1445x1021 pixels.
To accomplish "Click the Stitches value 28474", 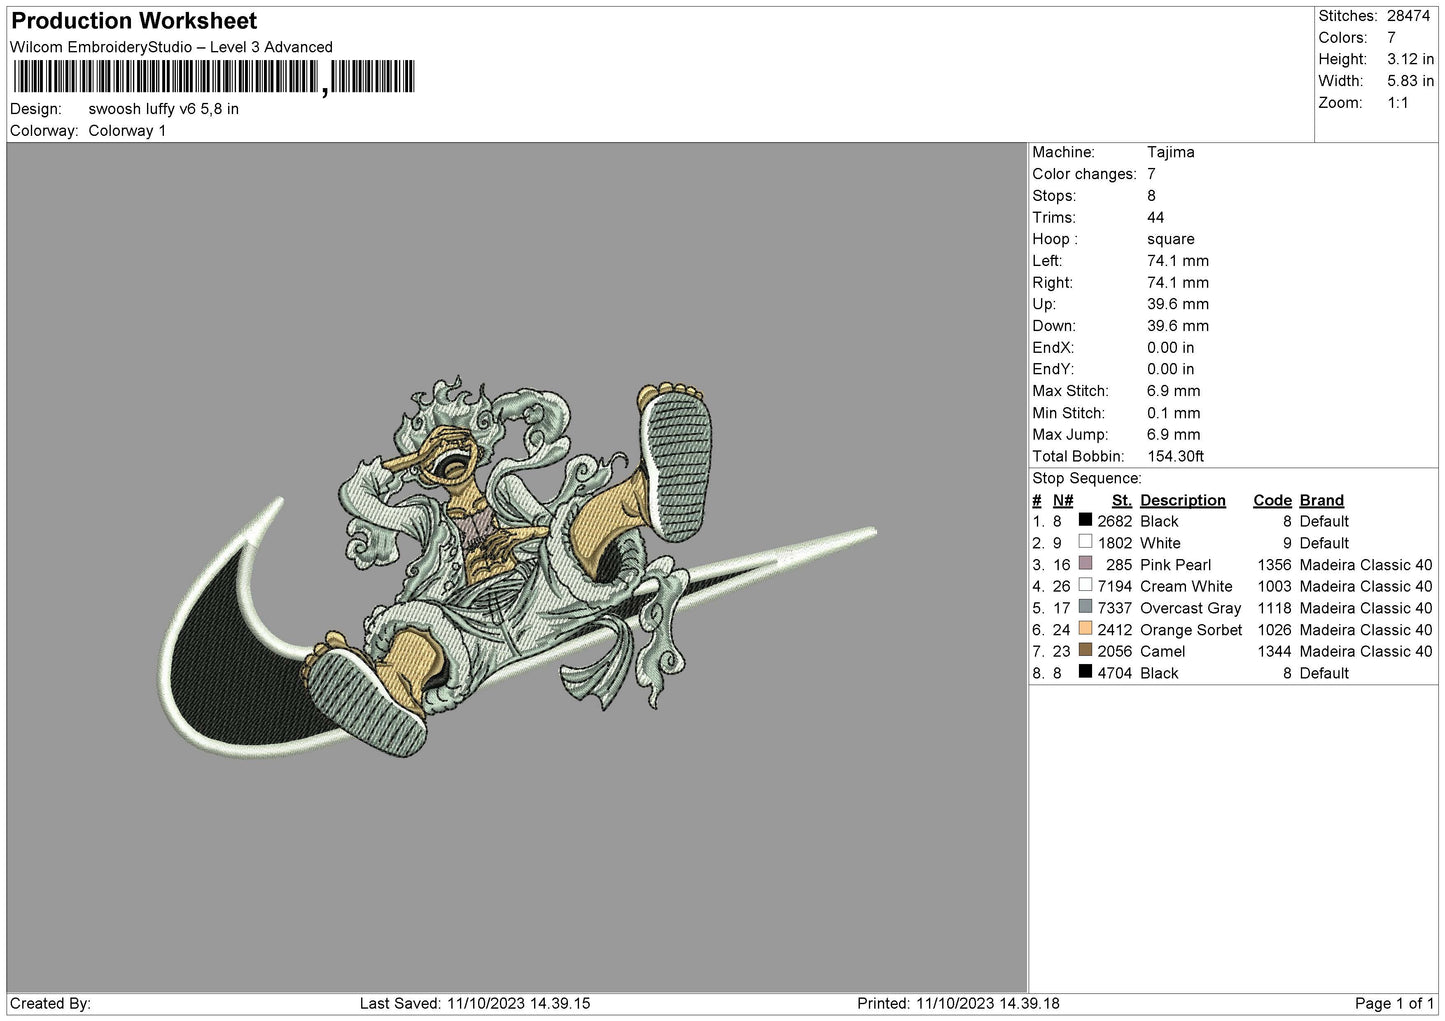I will coord(1408,16).
